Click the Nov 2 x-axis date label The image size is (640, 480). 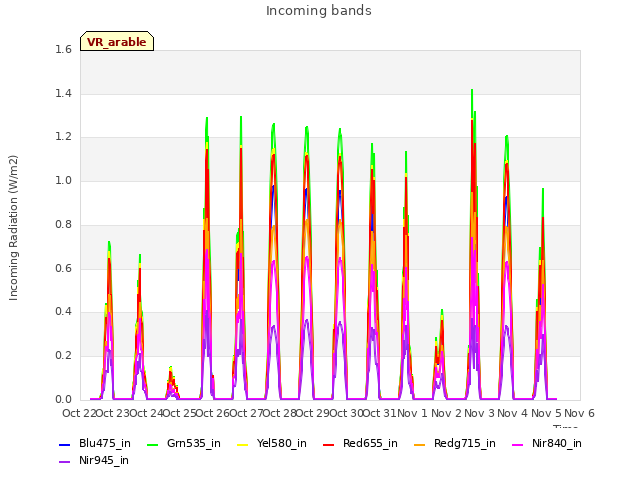click(446, 413)
